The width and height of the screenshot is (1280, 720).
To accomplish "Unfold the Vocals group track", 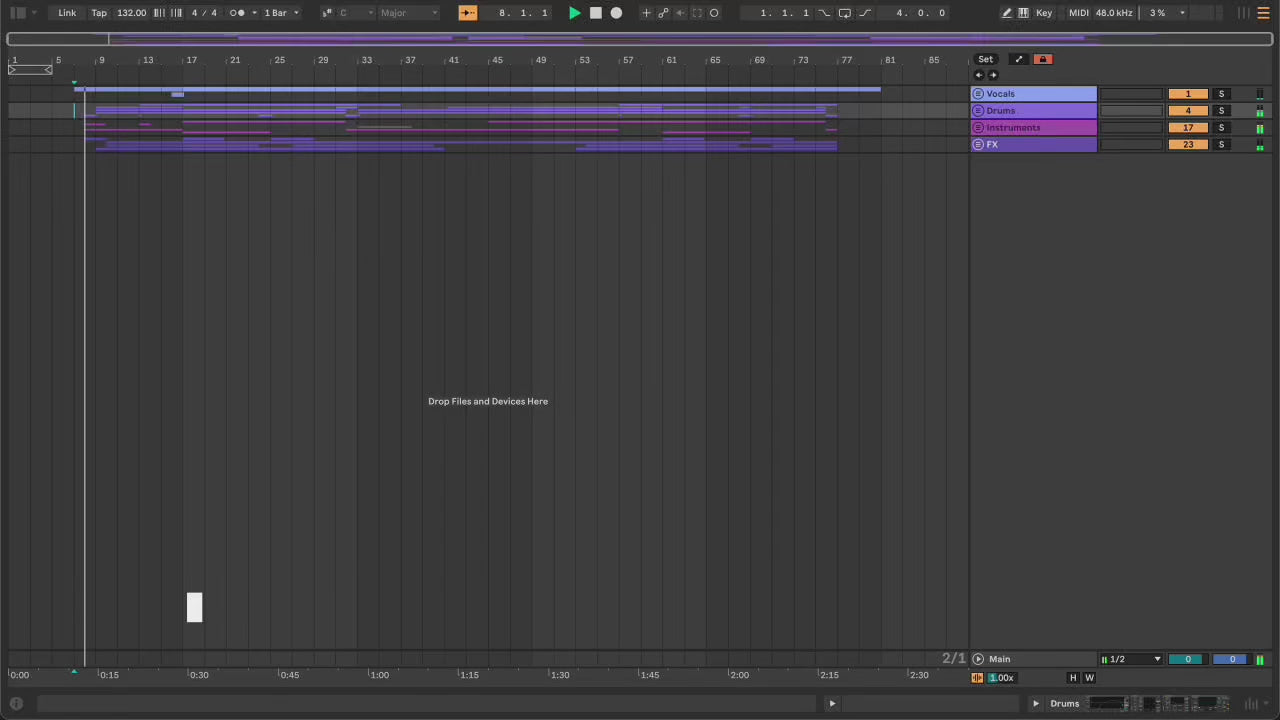I will pyautogui.click(x=978, y=94).
